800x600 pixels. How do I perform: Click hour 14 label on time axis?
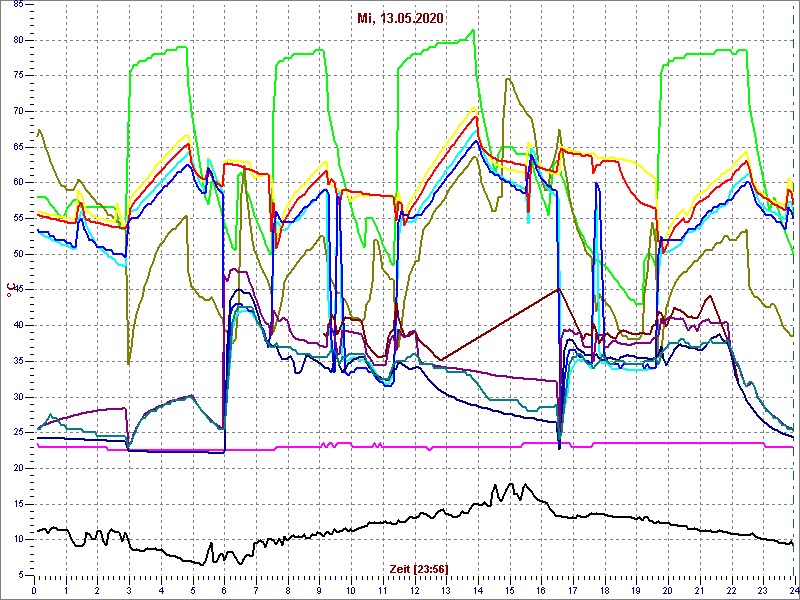tap(478, 589)
